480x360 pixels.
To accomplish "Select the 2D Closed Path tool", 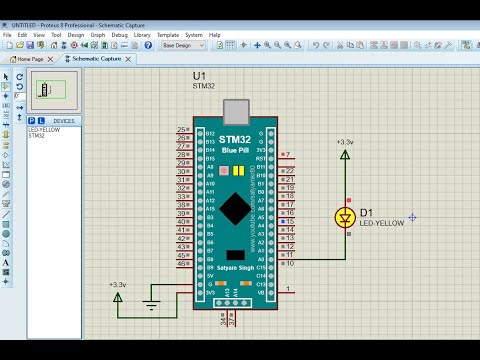I will pos(6,253).
